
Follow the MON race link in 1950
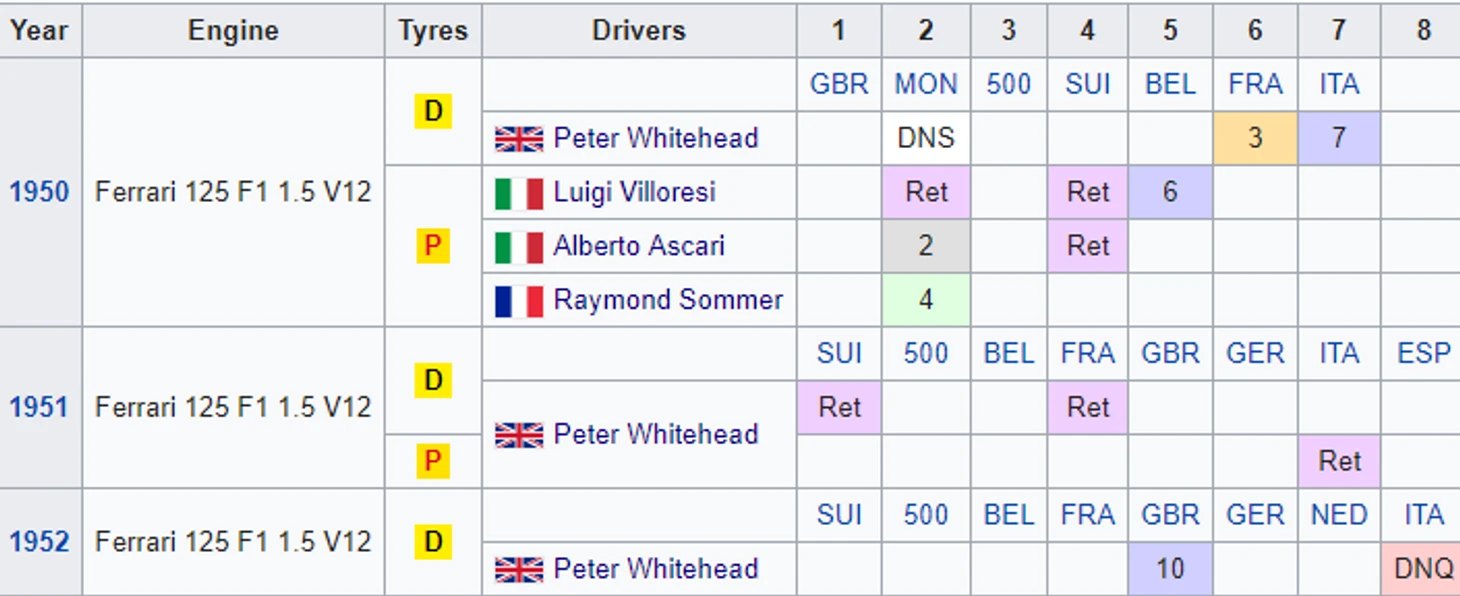[926, 84]
